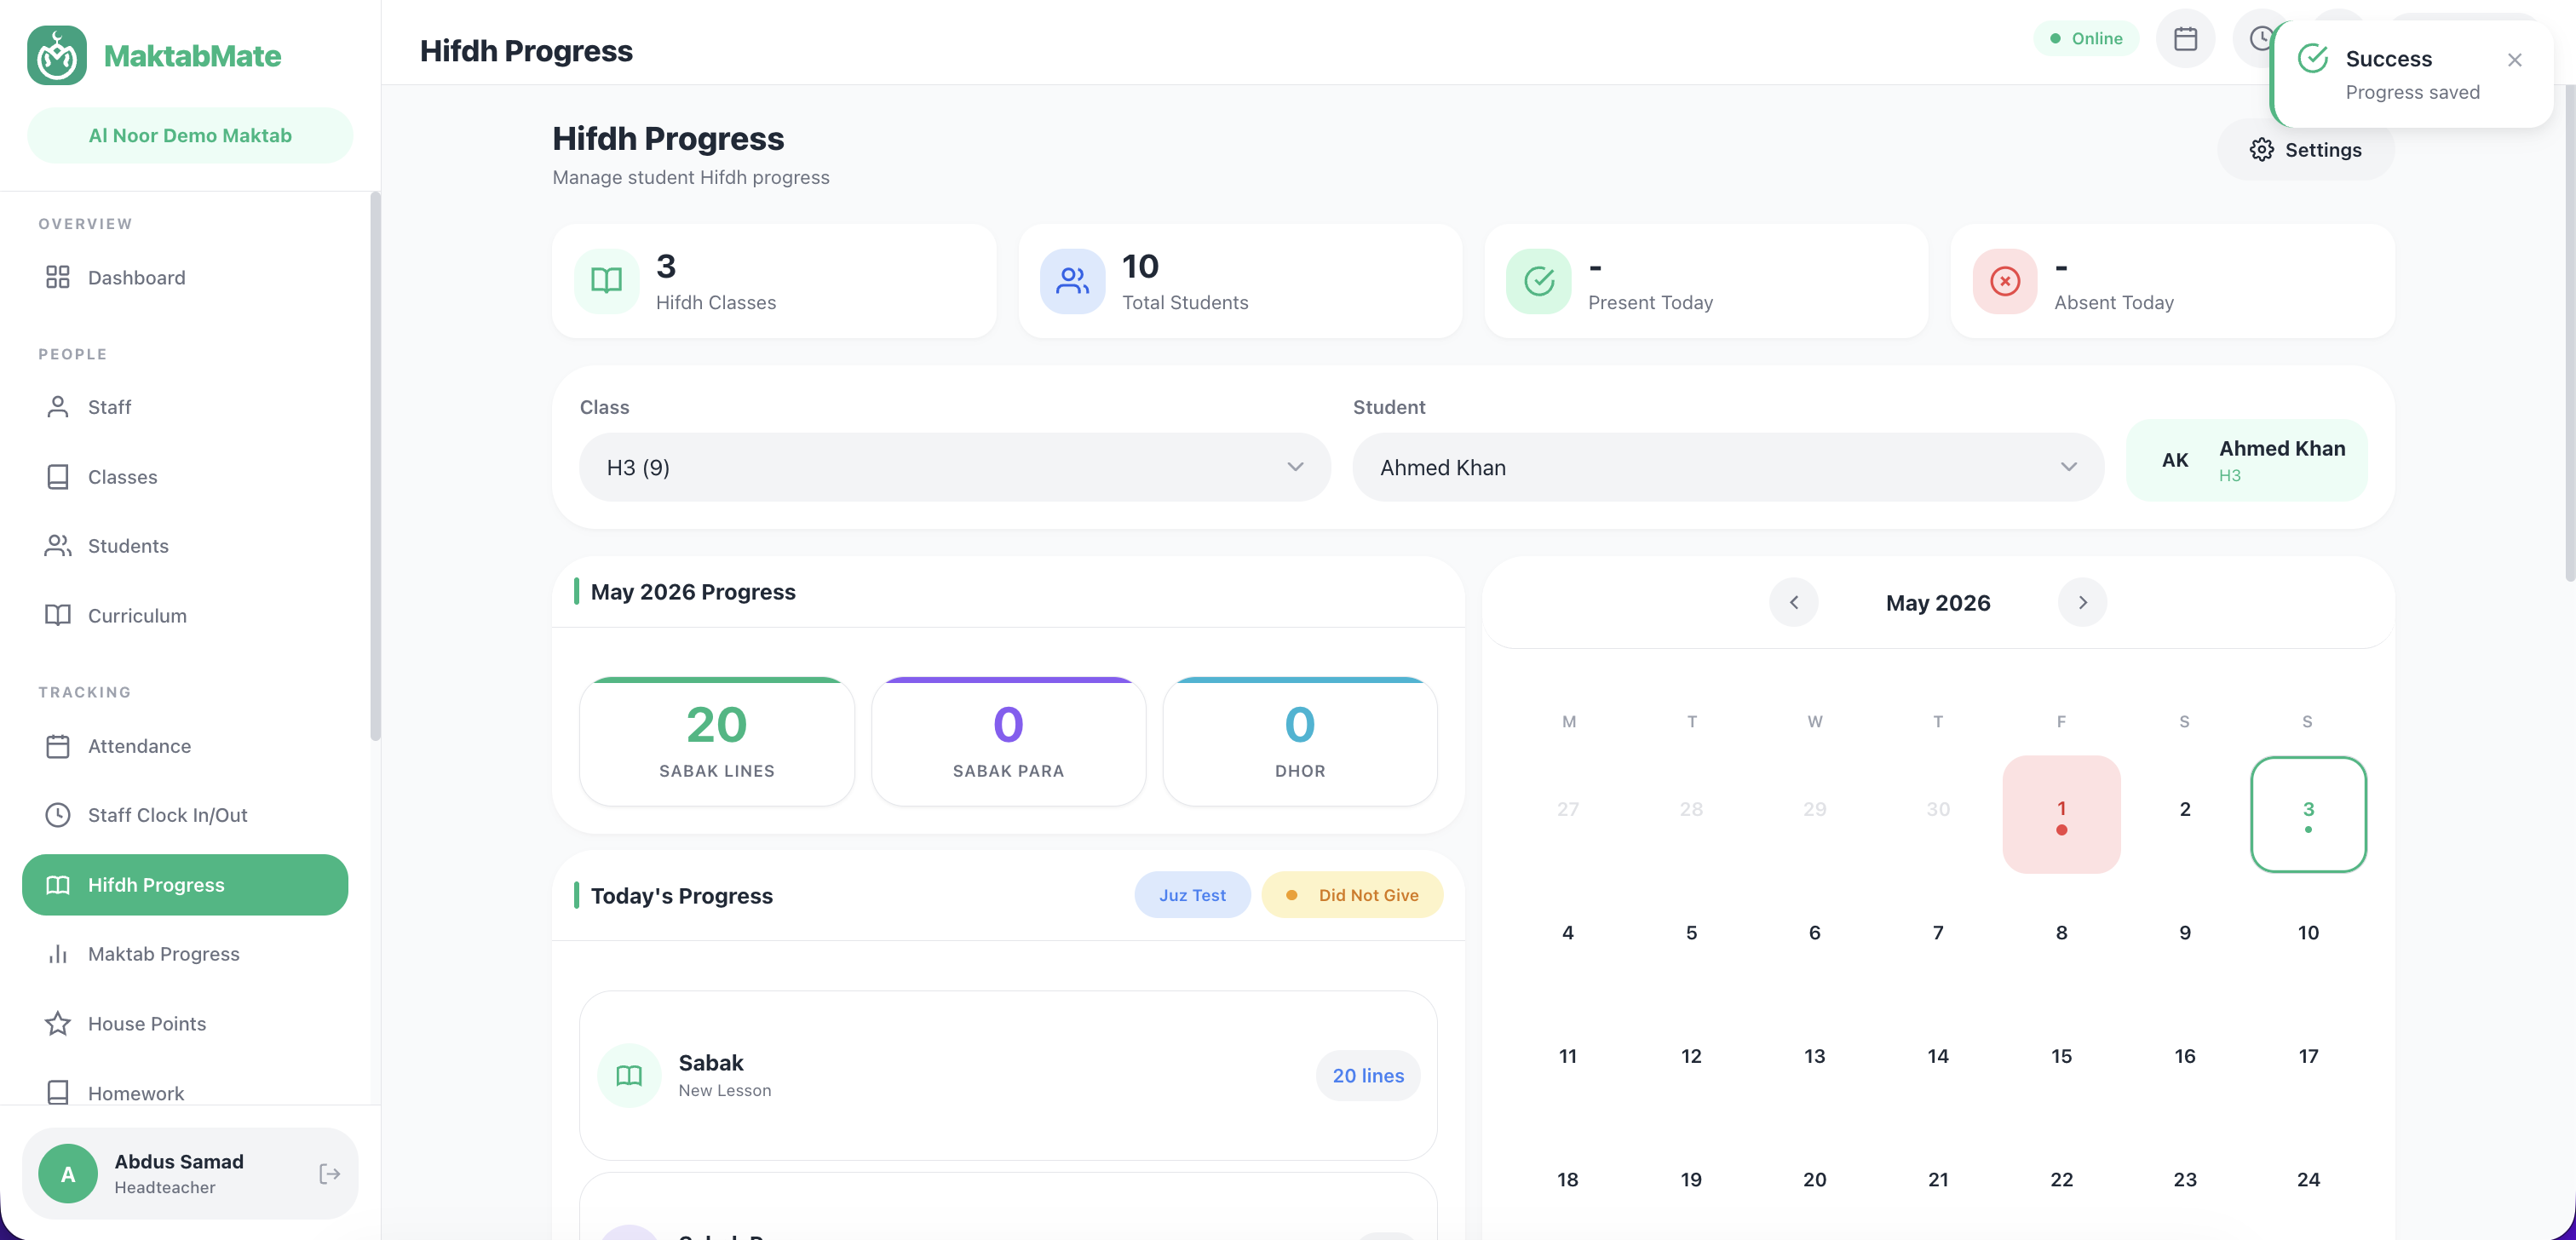Image resolution: width=2576 pixels, height=1240 pixels.
Task: Click the Sabak New Lesson row
Action: pyautogui.click(x=1008, y=1075)
